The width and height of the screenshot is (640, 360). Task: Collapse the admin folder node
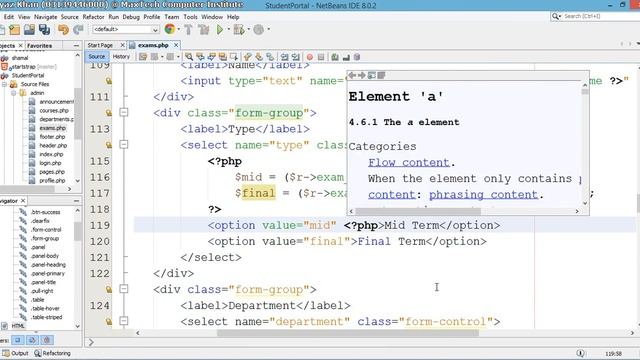click(13, 93)
